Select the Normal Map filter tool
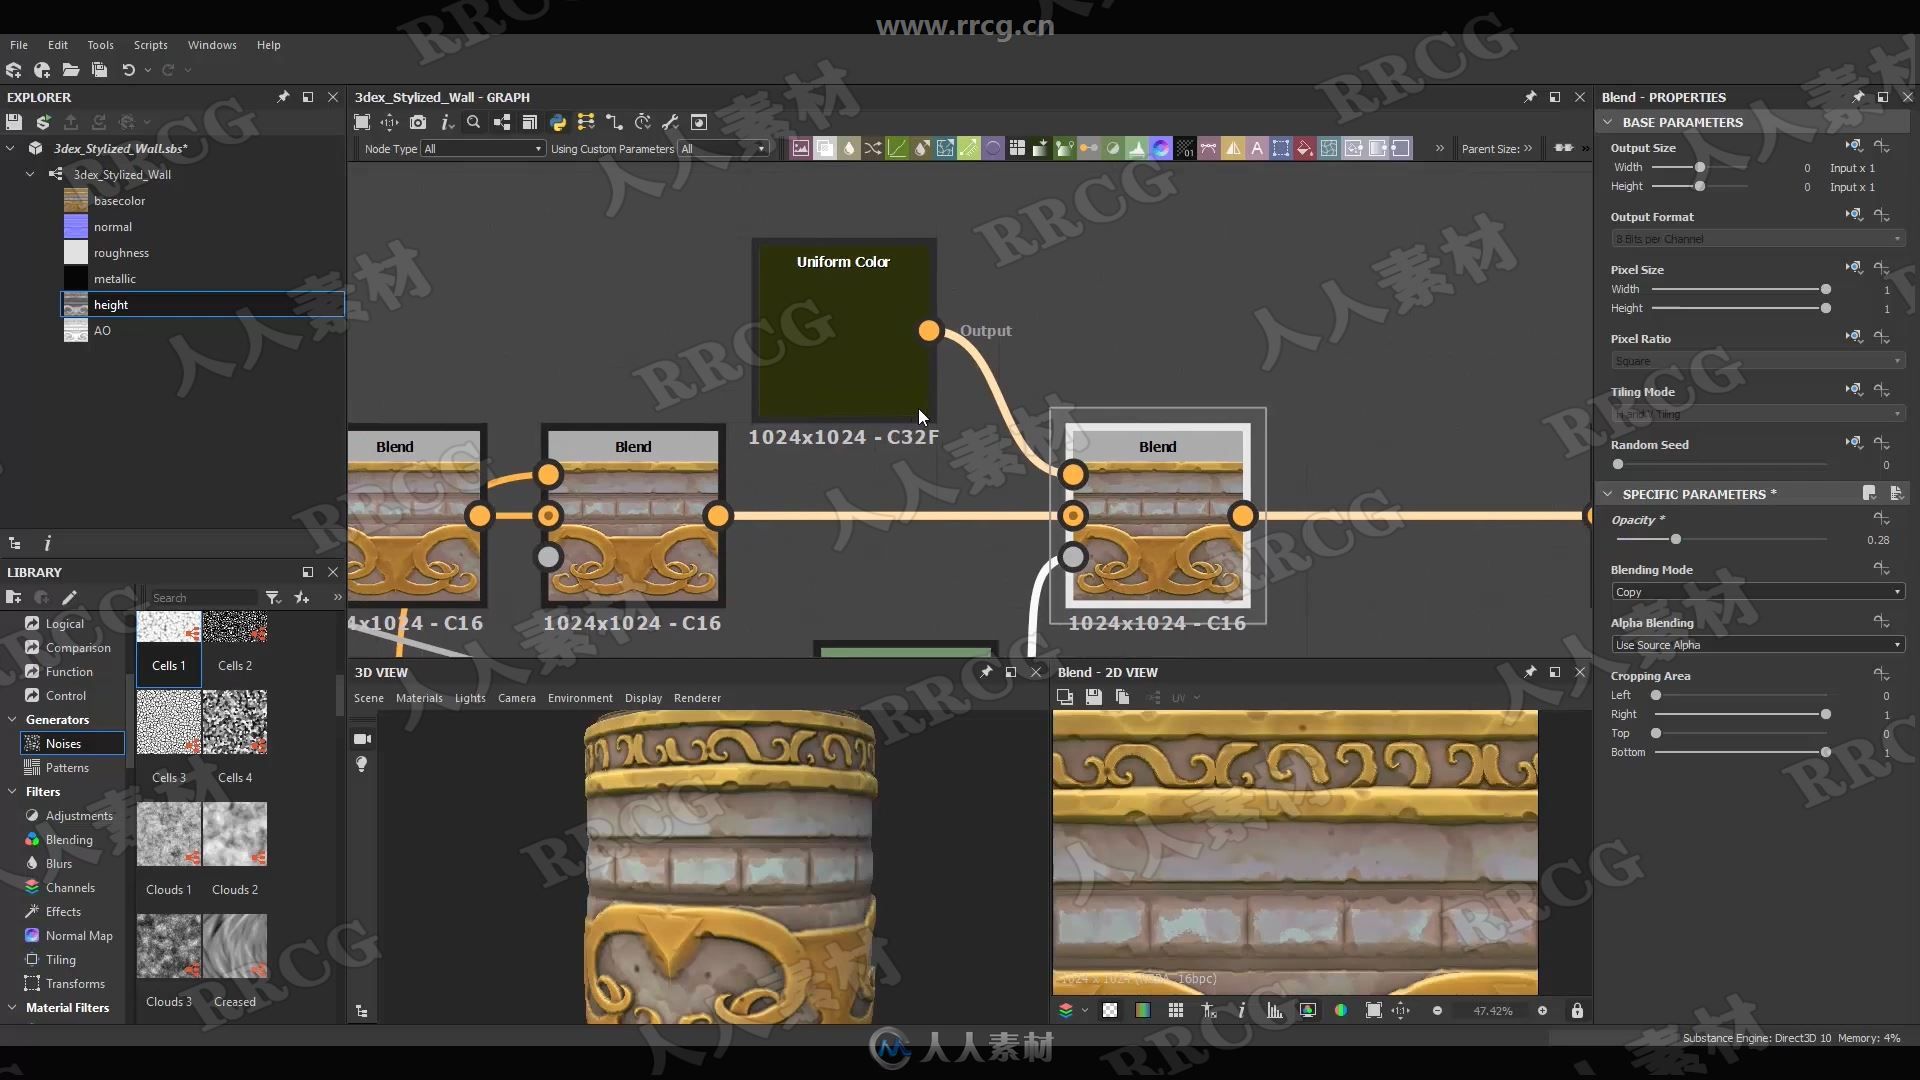 click(x=80, y=935)
